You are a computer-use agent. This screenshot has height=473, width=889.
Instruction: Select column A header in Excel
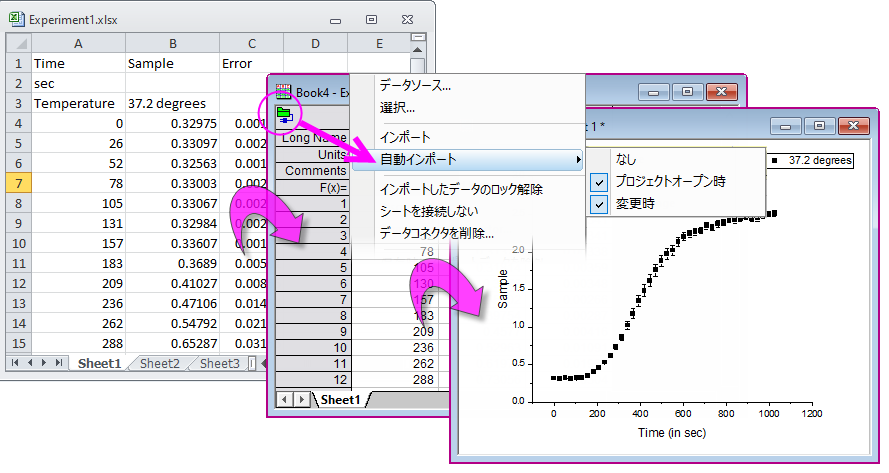78,44
